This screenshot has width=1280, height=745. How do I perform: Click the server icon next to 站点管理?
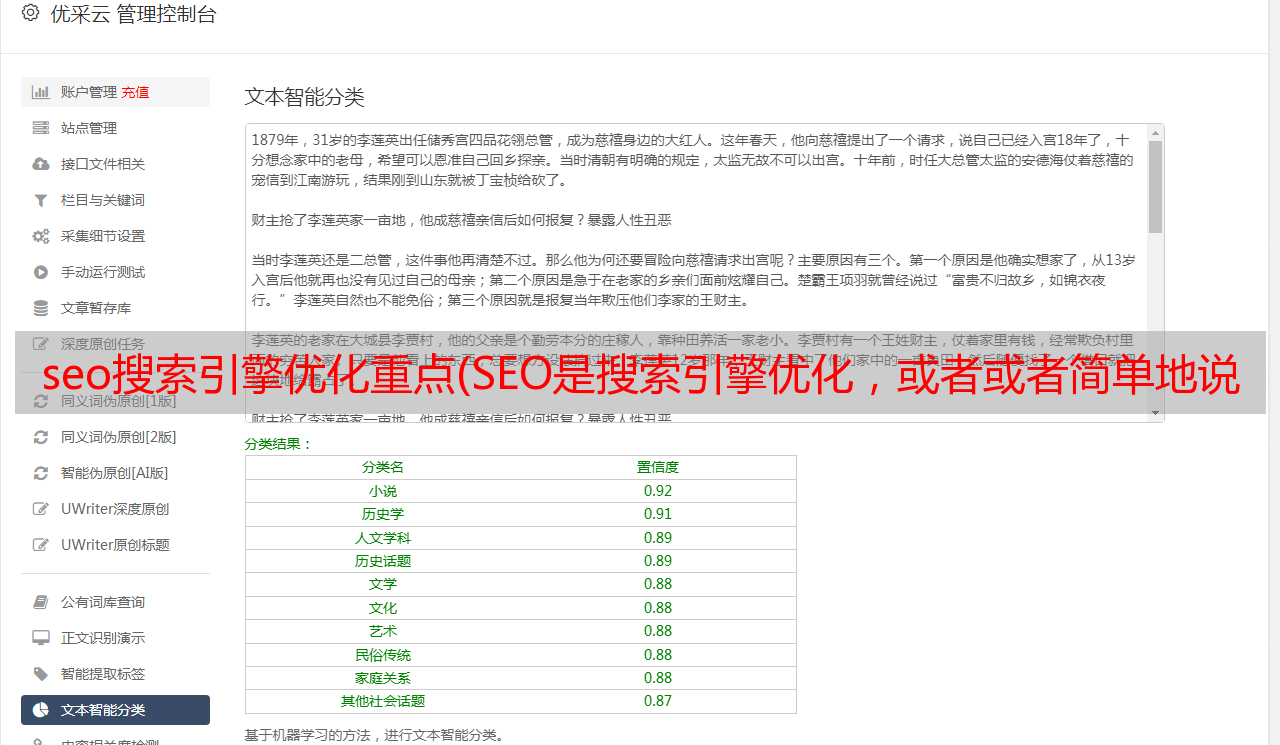tap(41, 128)
